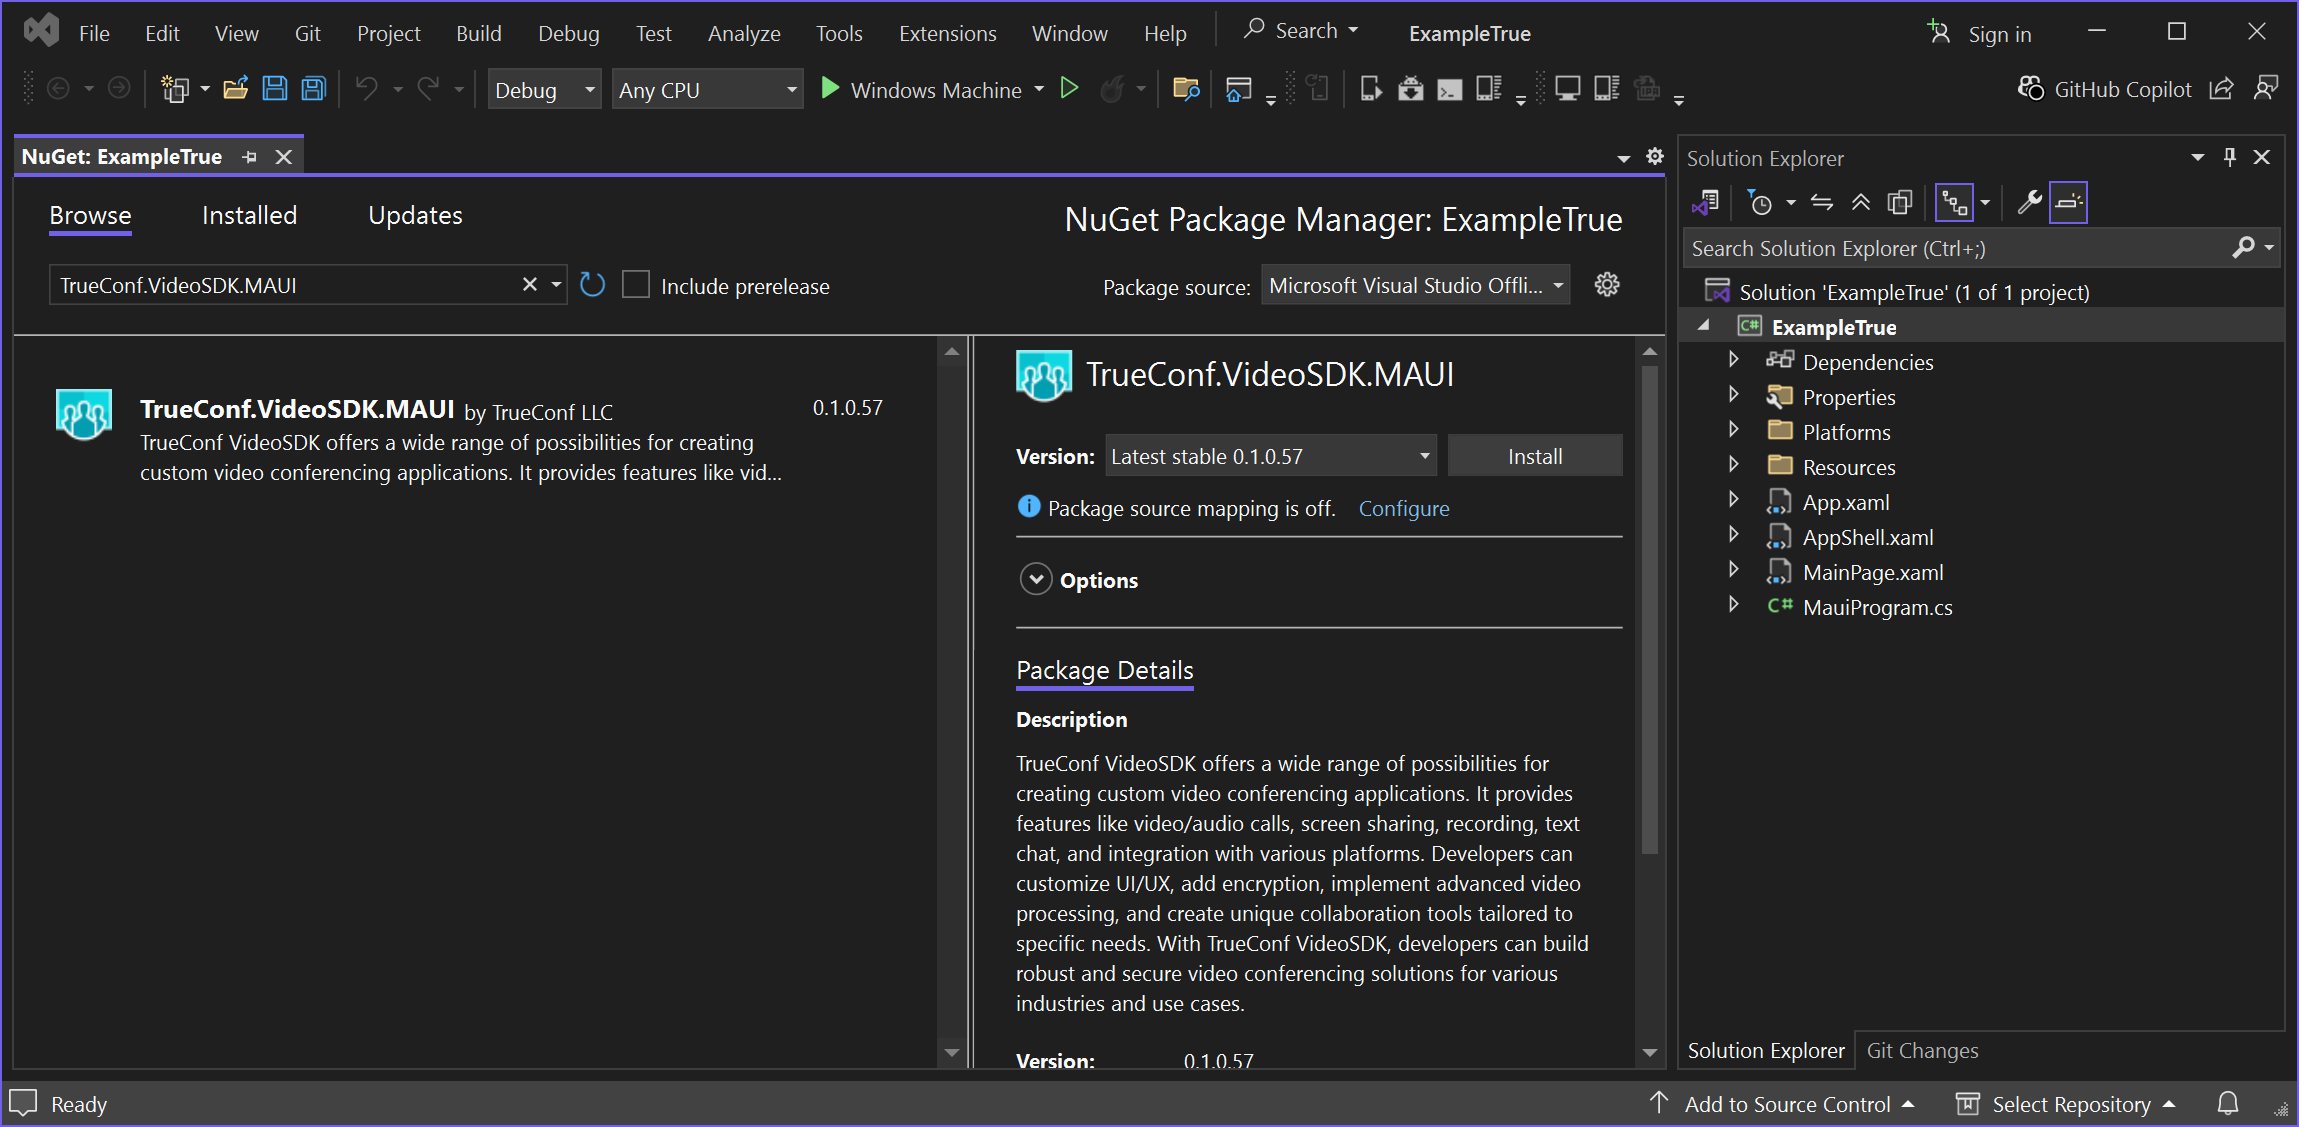Click Collapse All double-chevron icon
The width and height of the screenshot is (2299, 1127).
pos(1861,203)
